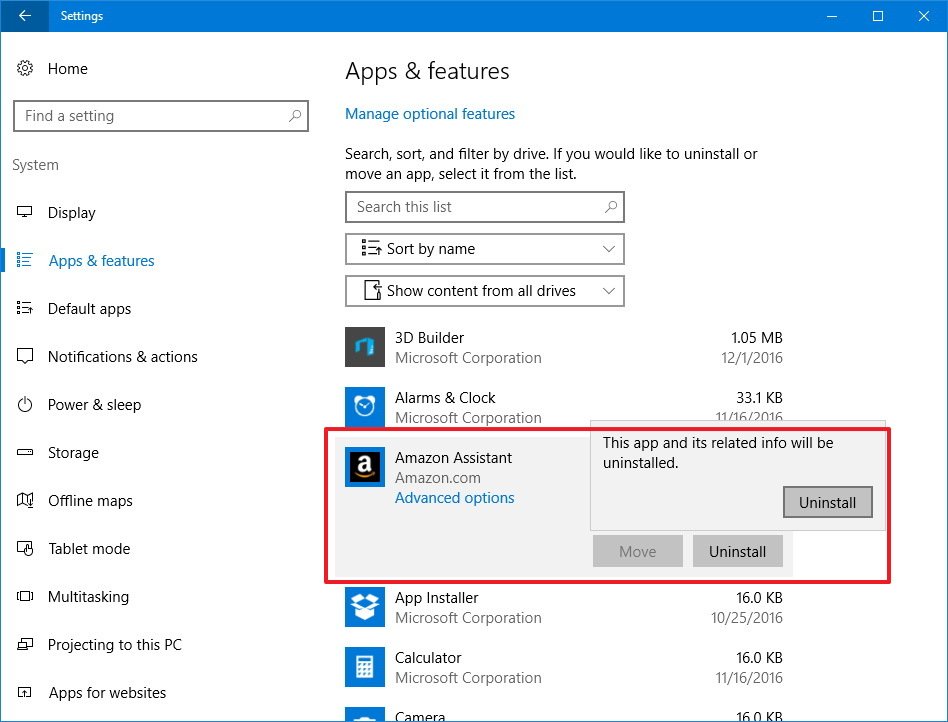Click the Find a setting search box
Image resolution: width=948 pixels, height=722 pixels.
[x=160, y=115]
